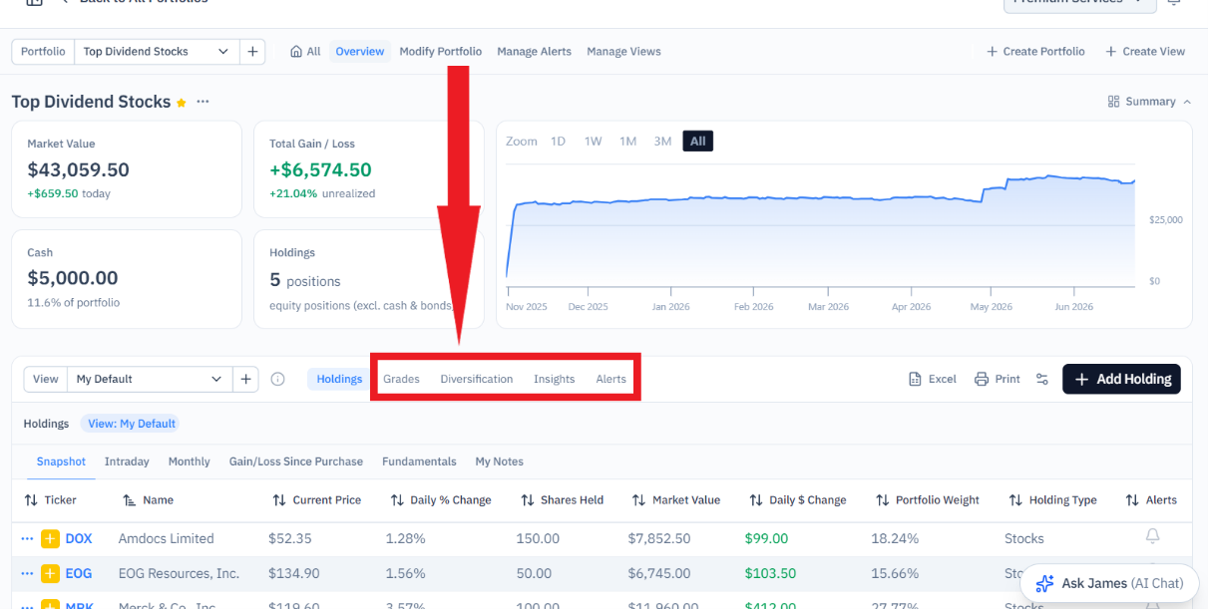Show the Intraday table view
This screenshot has width=1208, height=609.
pyautogui.click(x=127, y=461)
